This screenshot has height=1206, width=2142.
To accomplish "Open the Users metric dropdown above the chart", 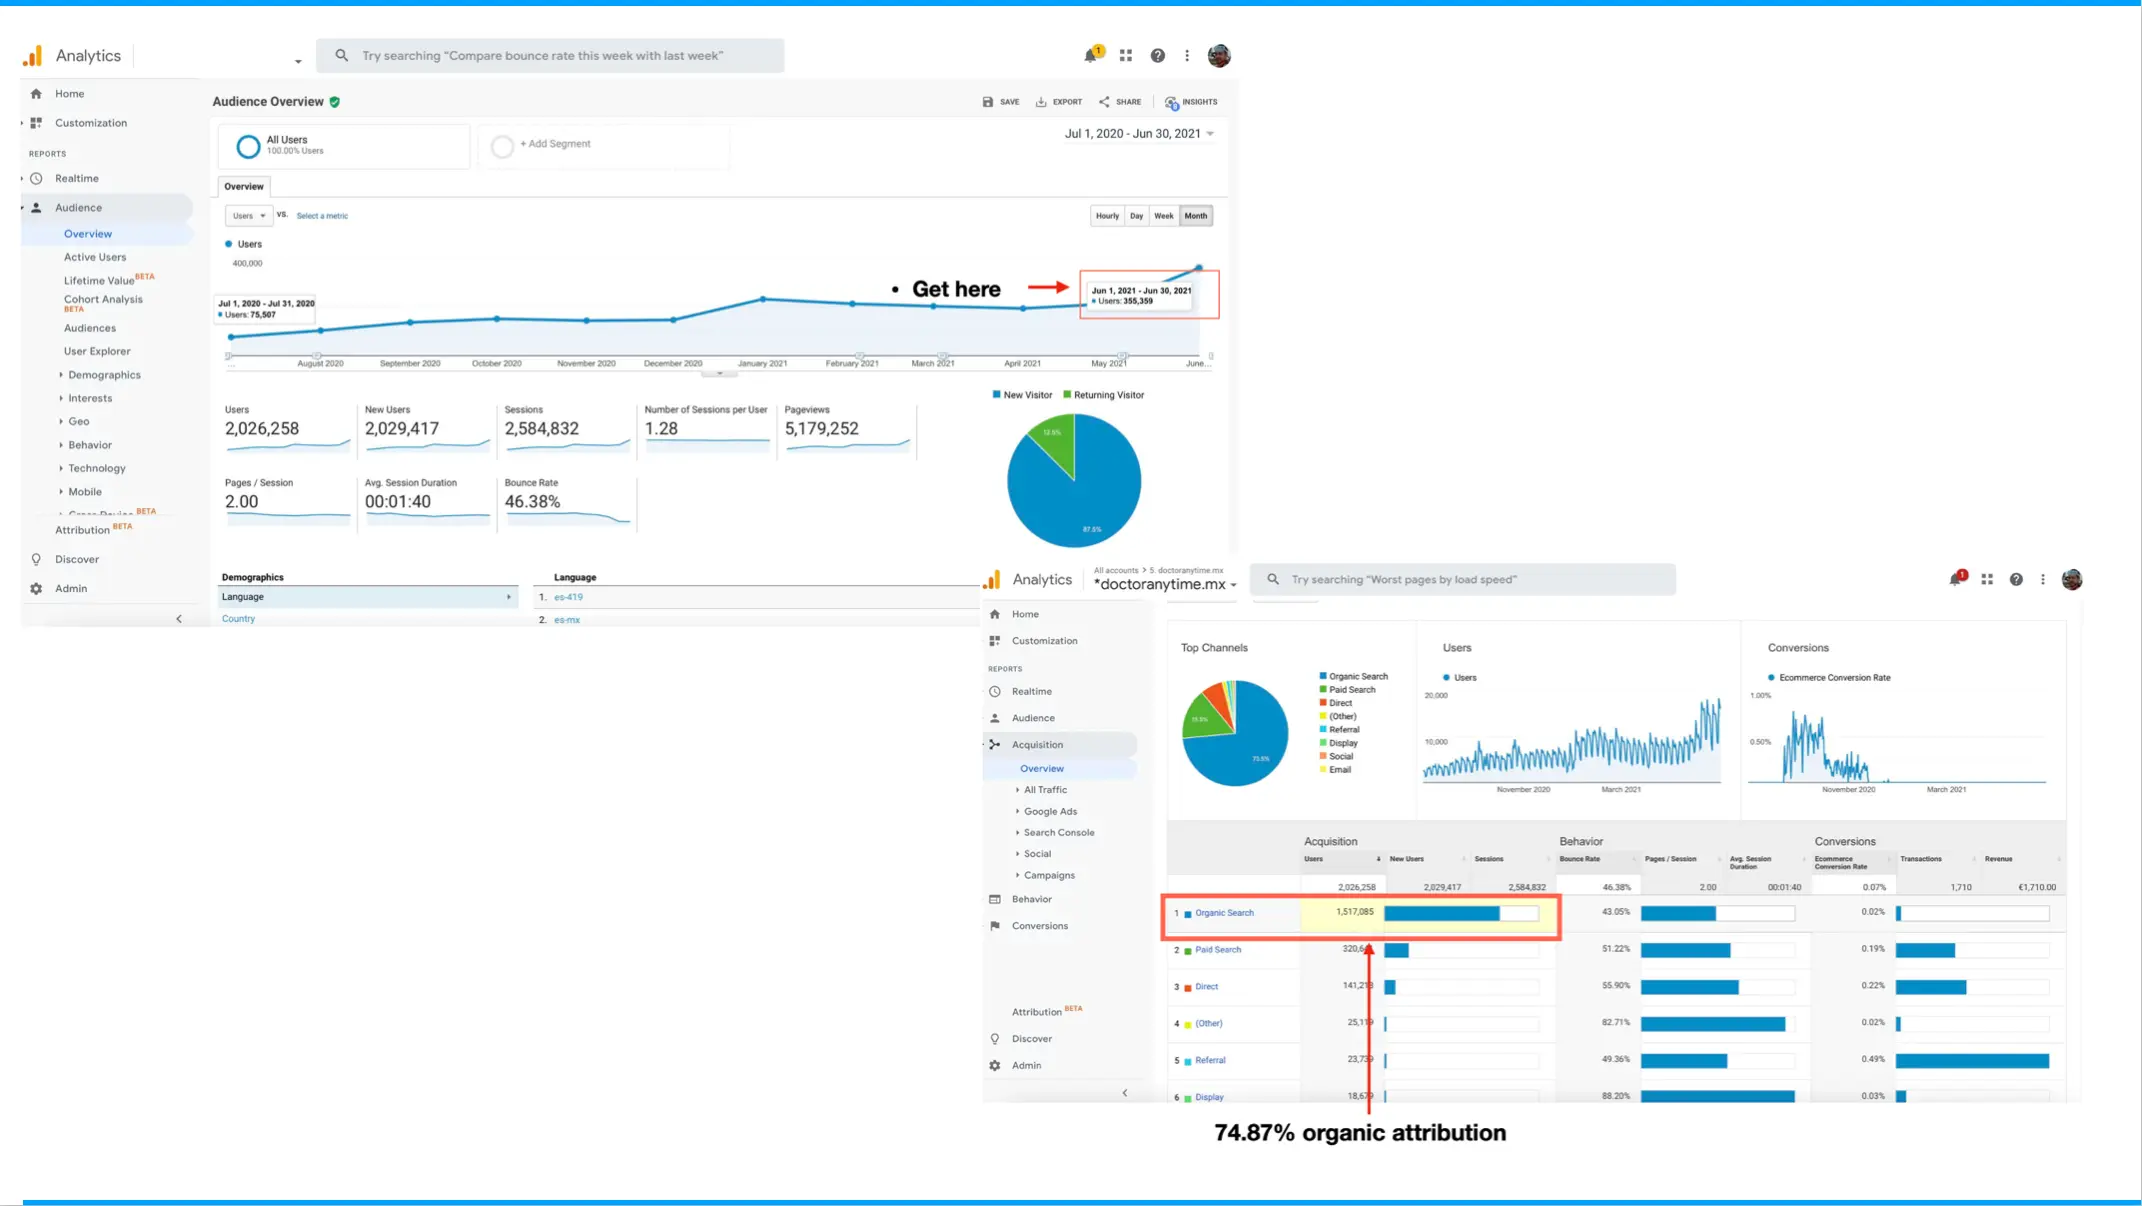I will pyautogui.click(x=248, y=216).
